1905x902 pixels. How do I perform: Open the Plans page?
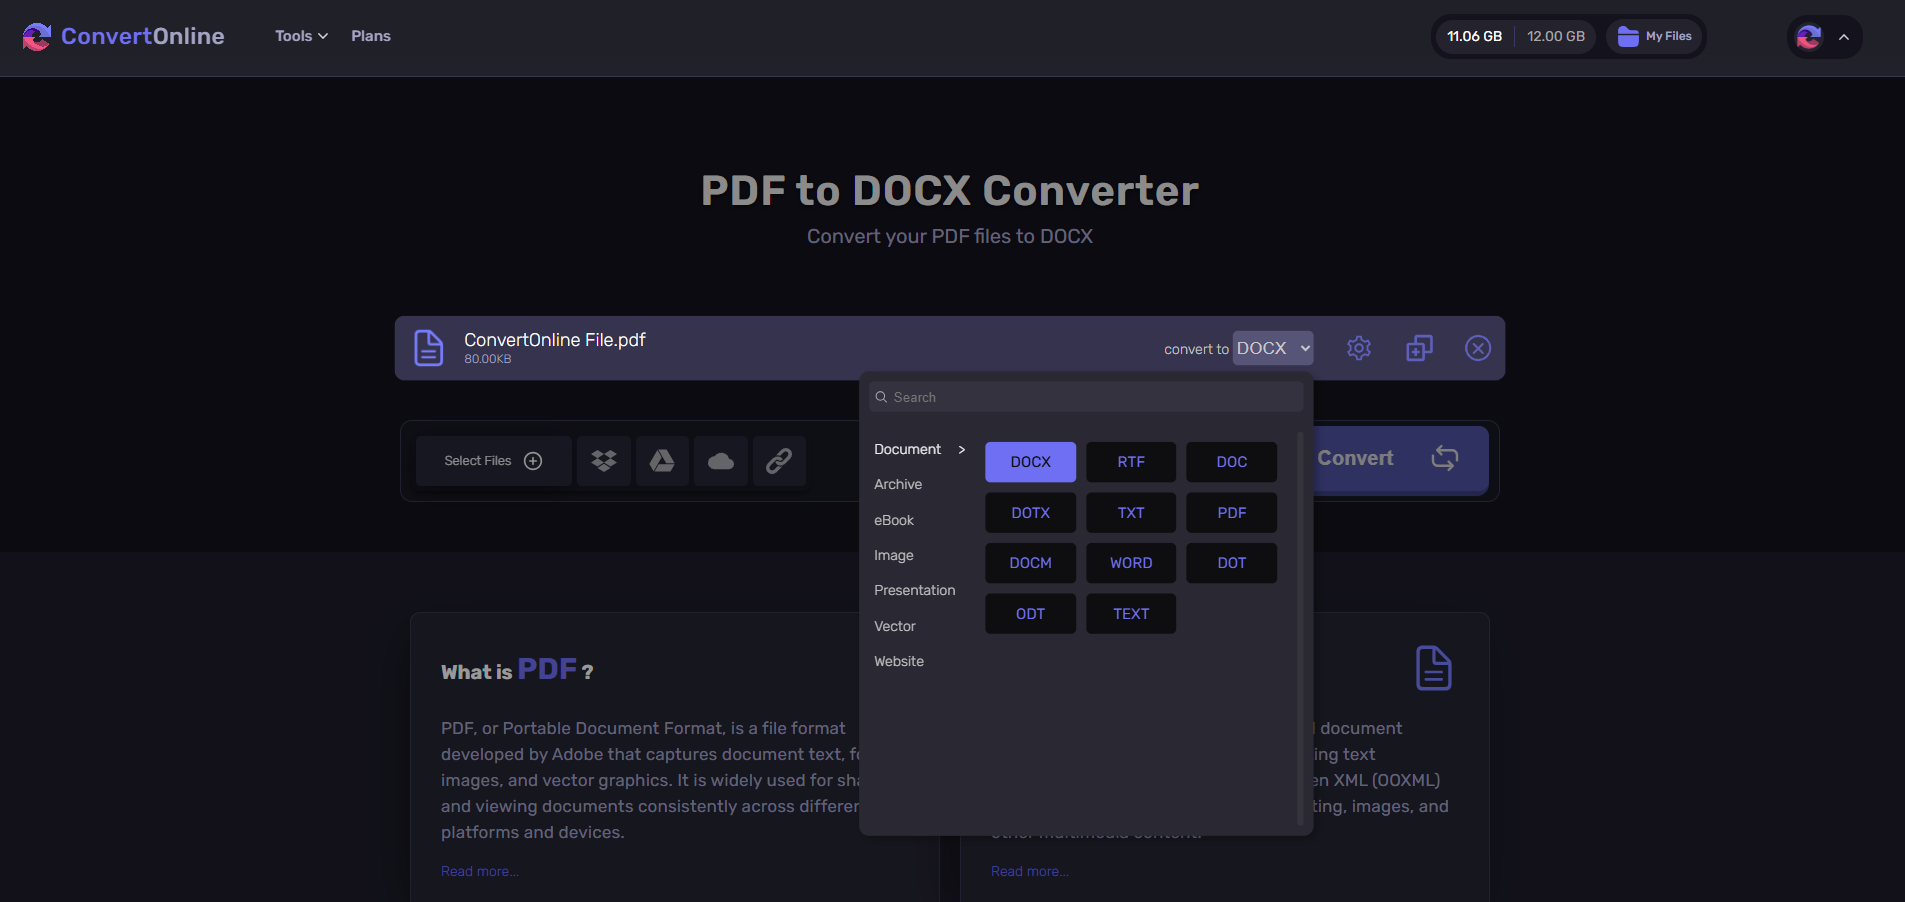click(371, 36)
